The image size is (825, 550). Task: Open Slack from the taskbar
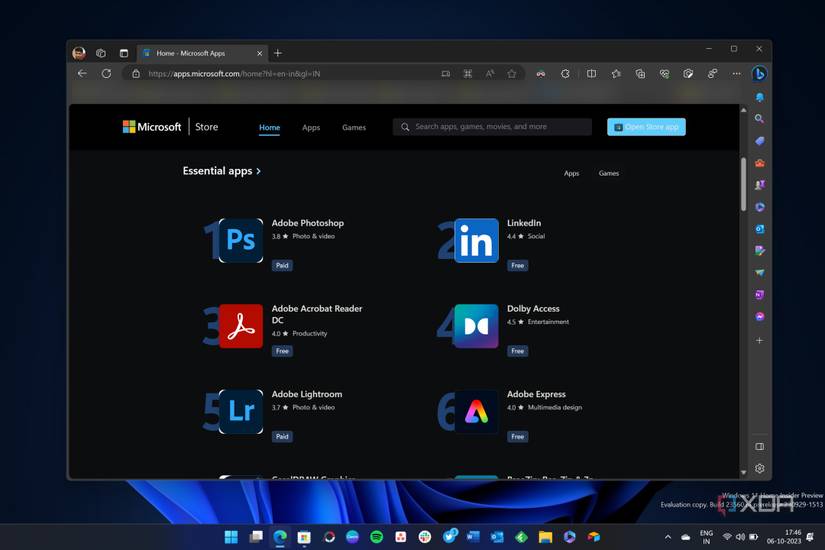tap(425, 537)
